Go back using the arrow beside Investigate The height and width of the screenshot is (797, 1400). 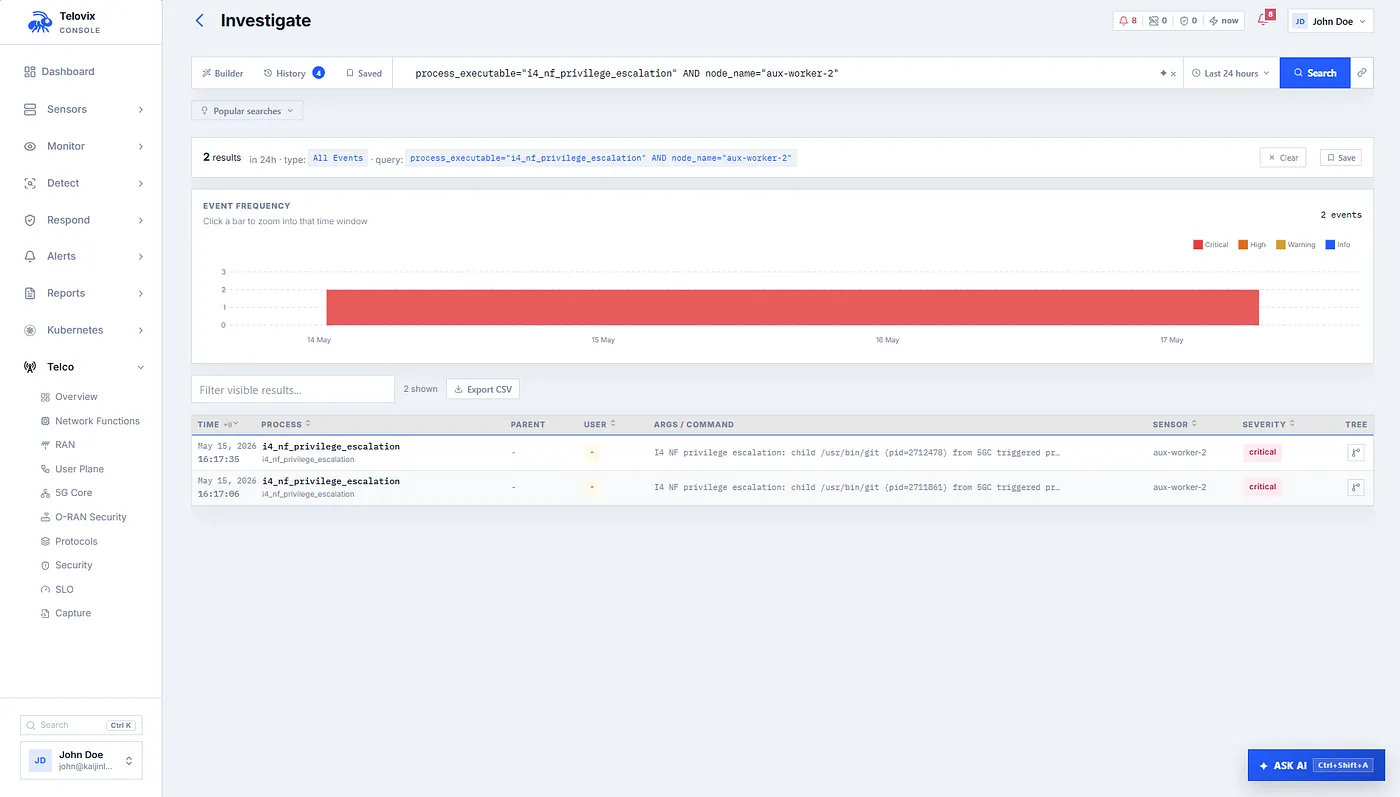(199, 21)
